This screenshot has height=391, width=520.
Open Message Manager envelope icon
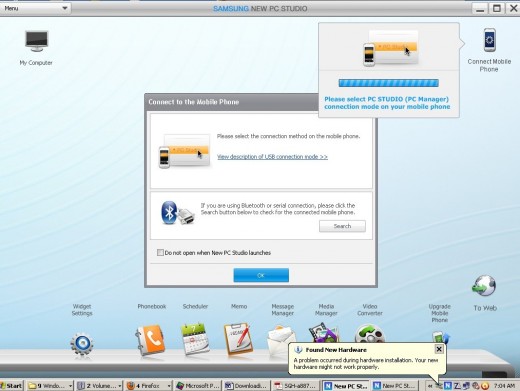click(x=281, y=341)
